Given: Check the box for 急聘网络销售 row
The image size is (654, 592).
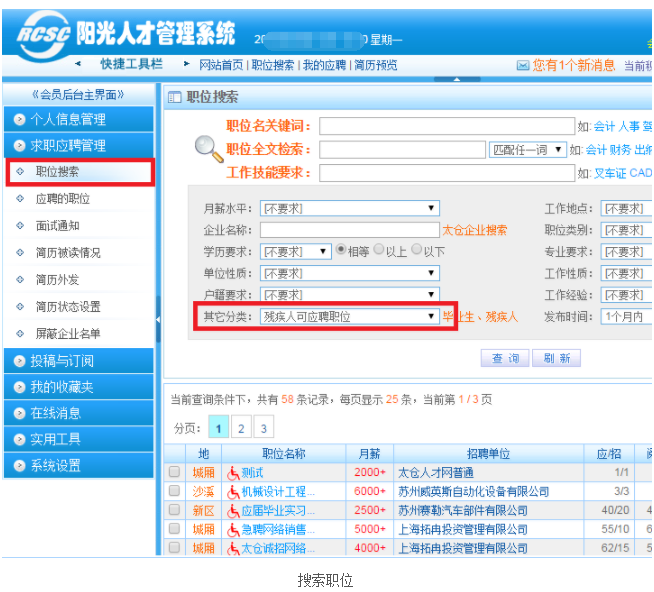Looking at the screenshot, I should coord(174,529).
